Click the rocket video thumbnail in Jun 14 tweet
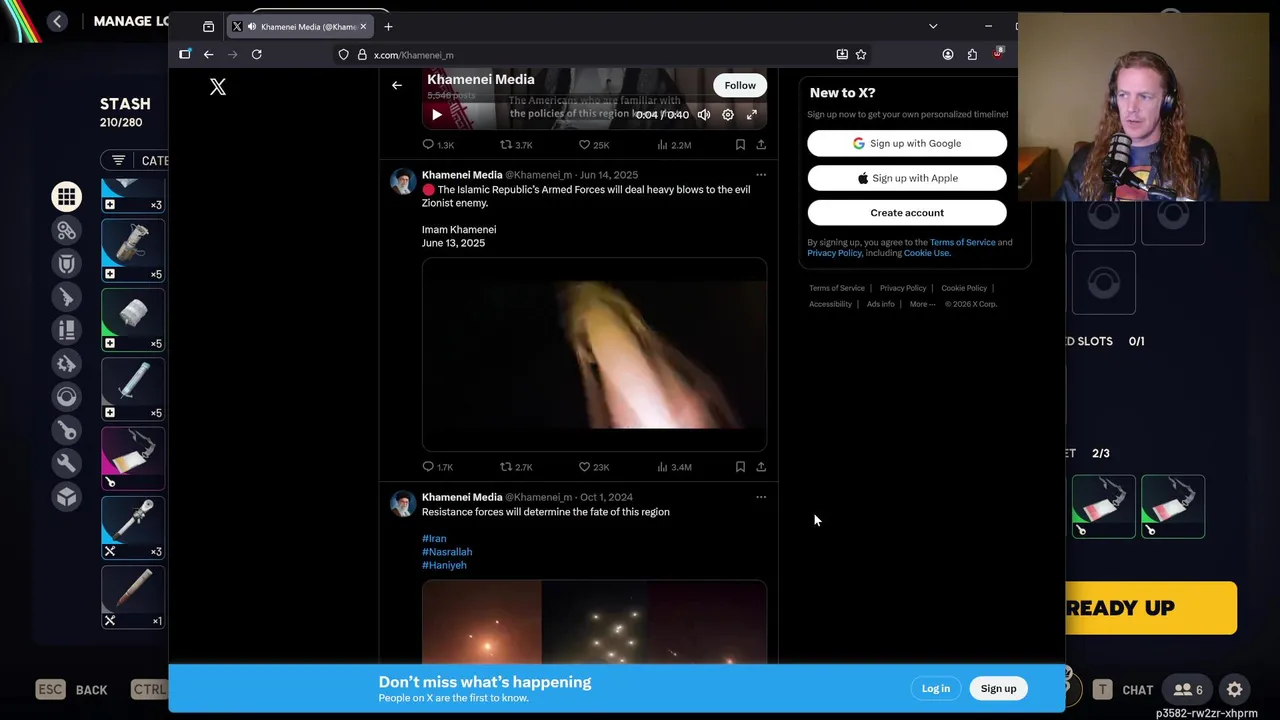This screenshot has height=720, width=1280. [x=594, y=354]
